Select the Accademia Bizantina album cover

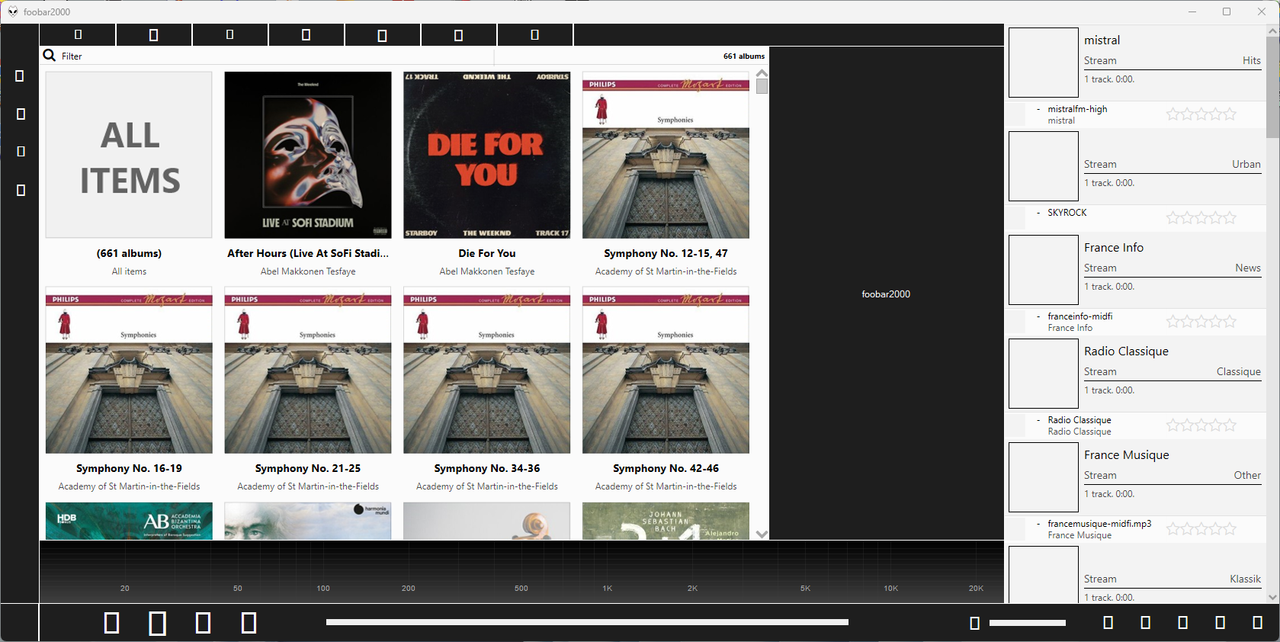(129, 521)
